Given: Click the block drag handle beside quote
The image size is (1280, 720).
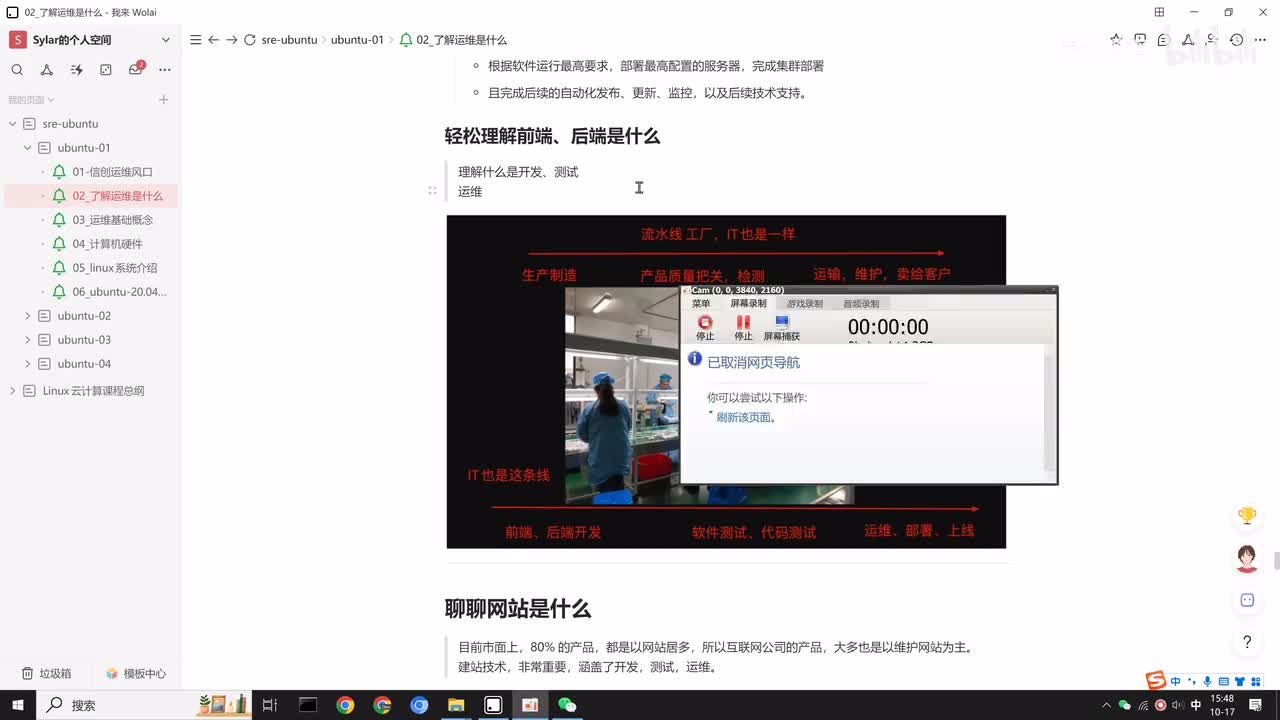Looking at the screenshot, I should [432, 190].
